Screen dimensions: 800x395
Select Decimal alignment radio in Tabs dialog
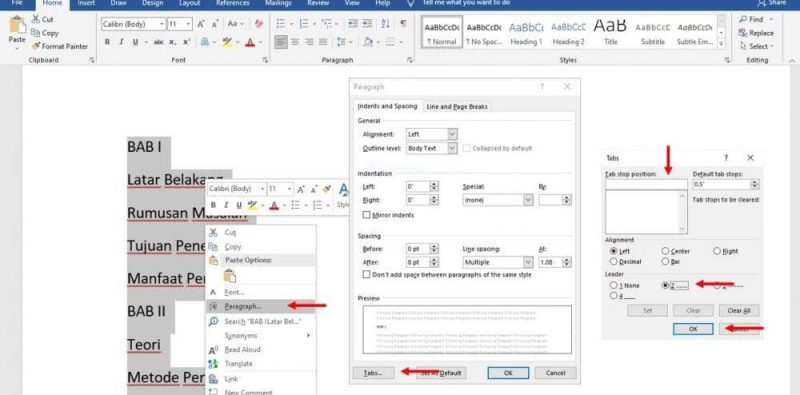point(613,262)
